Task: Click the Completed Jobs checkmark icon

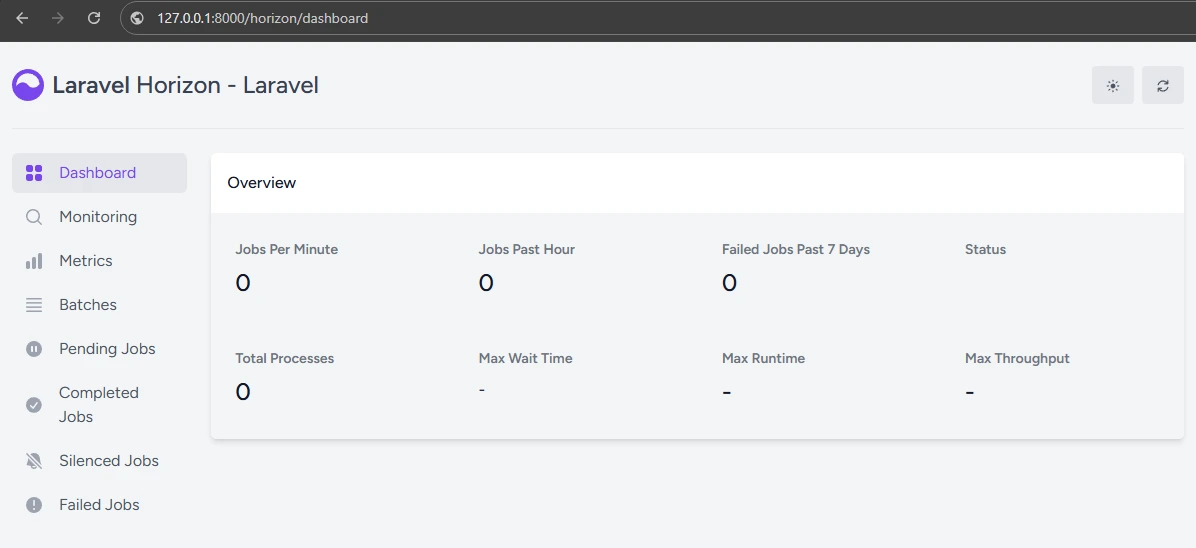Action: 34,405
